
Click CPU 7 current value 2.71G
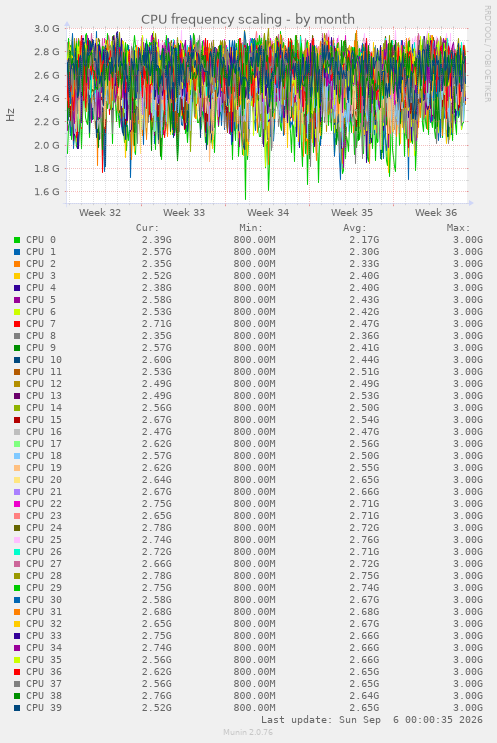point(157,324)
